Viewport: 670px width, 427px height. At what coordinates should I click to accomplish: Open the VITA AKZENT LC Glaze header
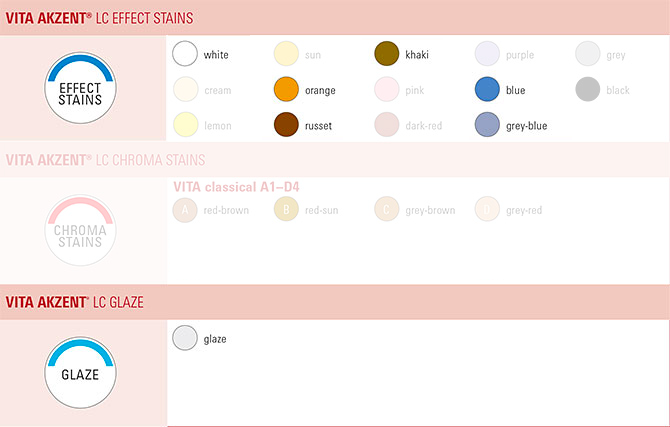click(74, 302)
